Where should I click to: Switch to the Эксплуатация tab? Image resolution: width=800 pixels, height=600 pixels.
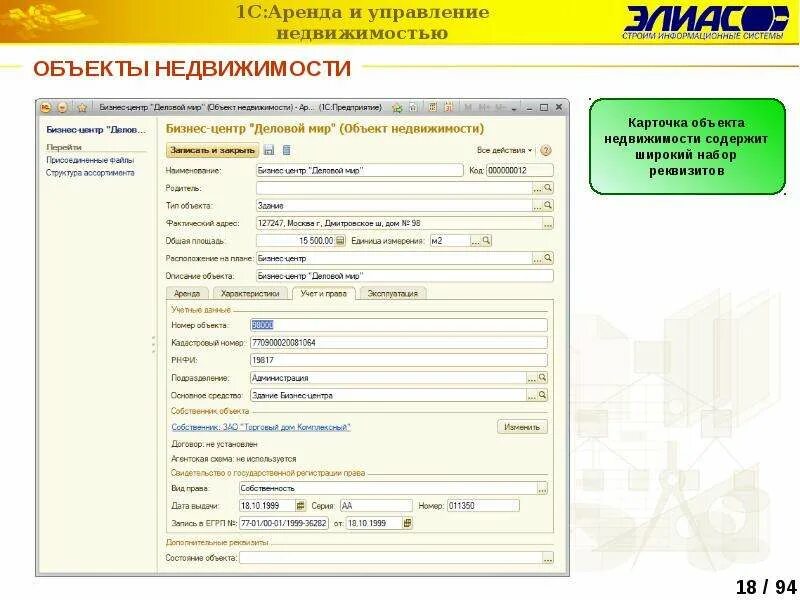[x=393, y=293]
